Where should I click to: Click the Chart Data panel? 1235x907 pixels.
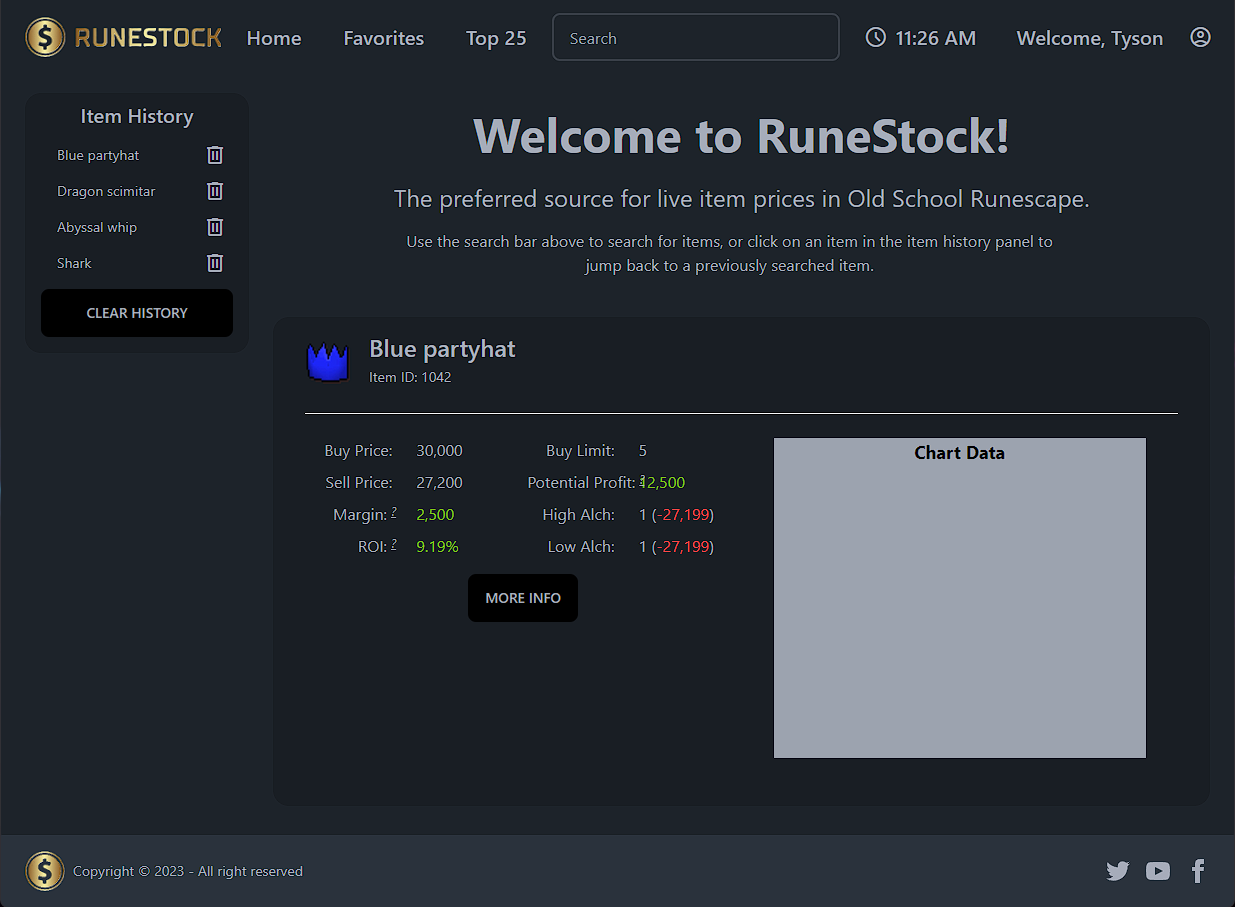tap(960, 598)
